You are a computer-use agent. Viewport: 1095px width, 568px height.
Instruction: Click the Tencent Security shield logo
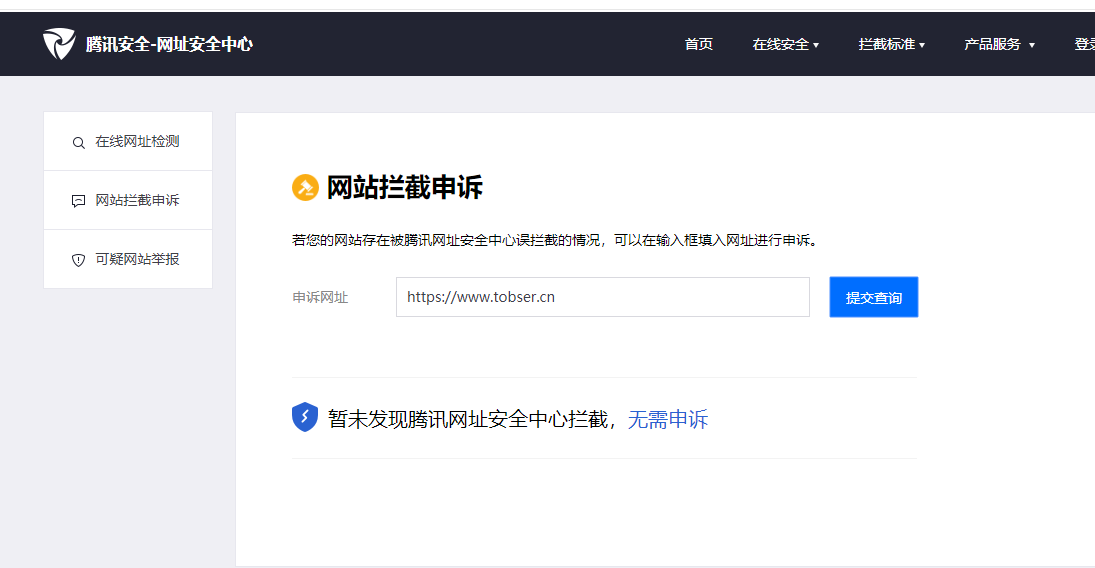(x=59, y=44)
